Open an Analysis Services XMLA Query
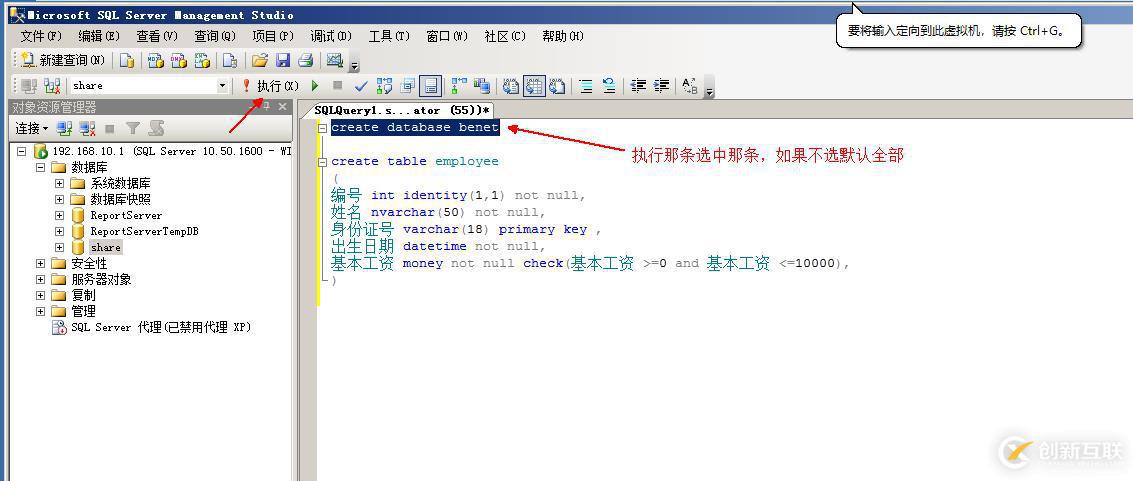The image size is (1133, 481). click(x=202, y=61)
